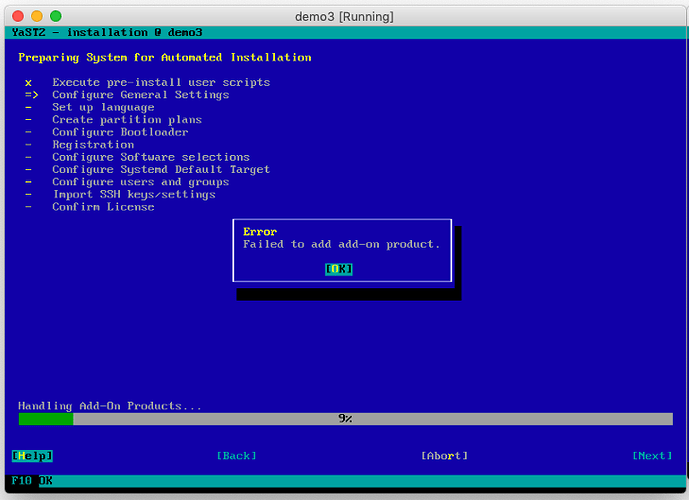Proceed with the Next button
Image resolution: width=689 pixels, height=500 pixels.
pyautogui.click(x=652, y=456)
